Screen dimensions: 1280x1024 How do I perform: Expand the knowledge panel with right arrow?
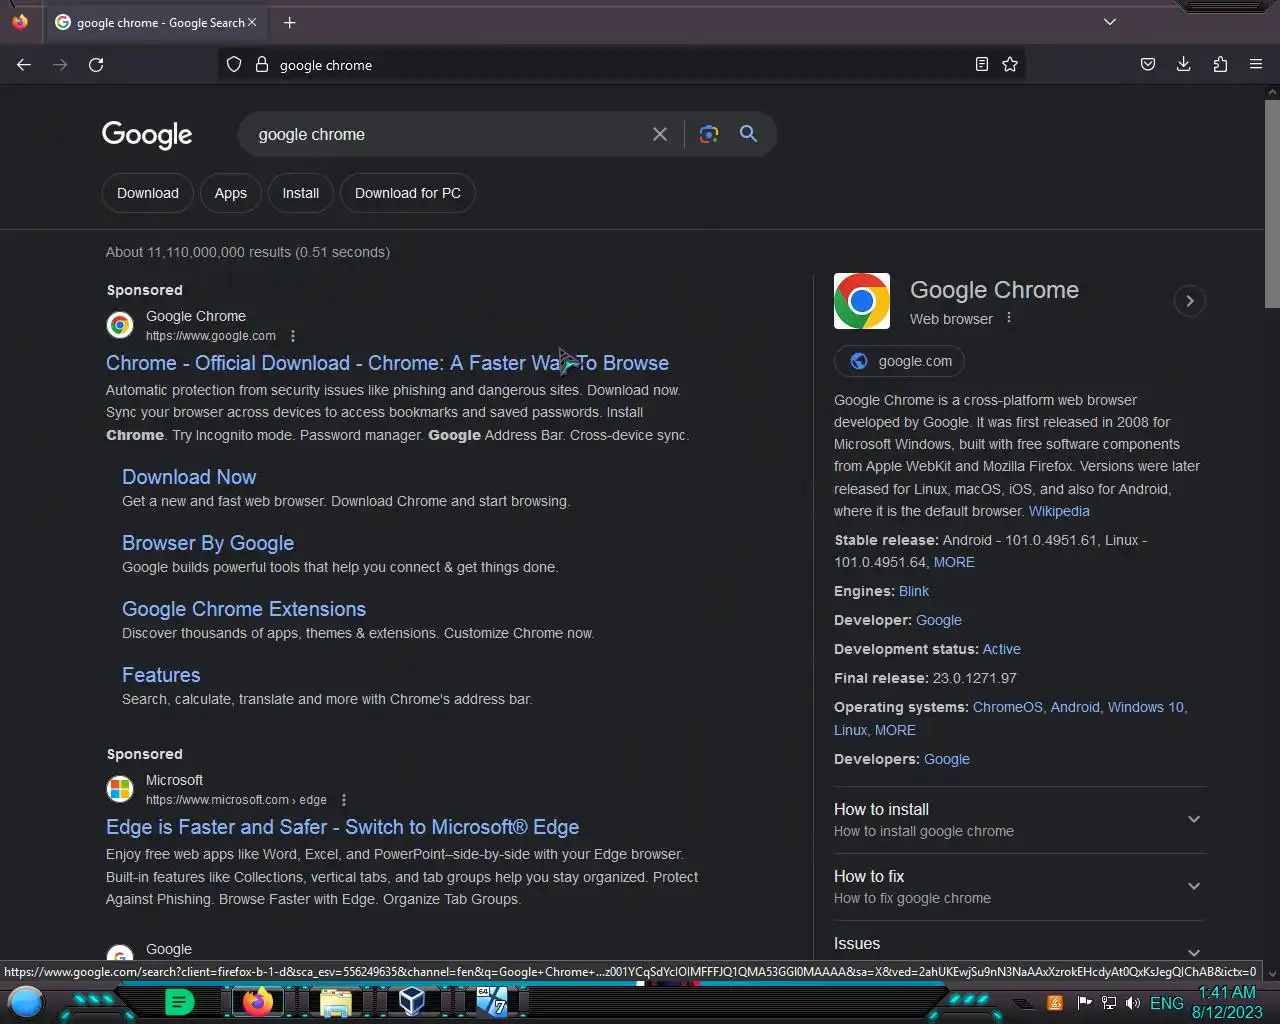(1189, 301)
